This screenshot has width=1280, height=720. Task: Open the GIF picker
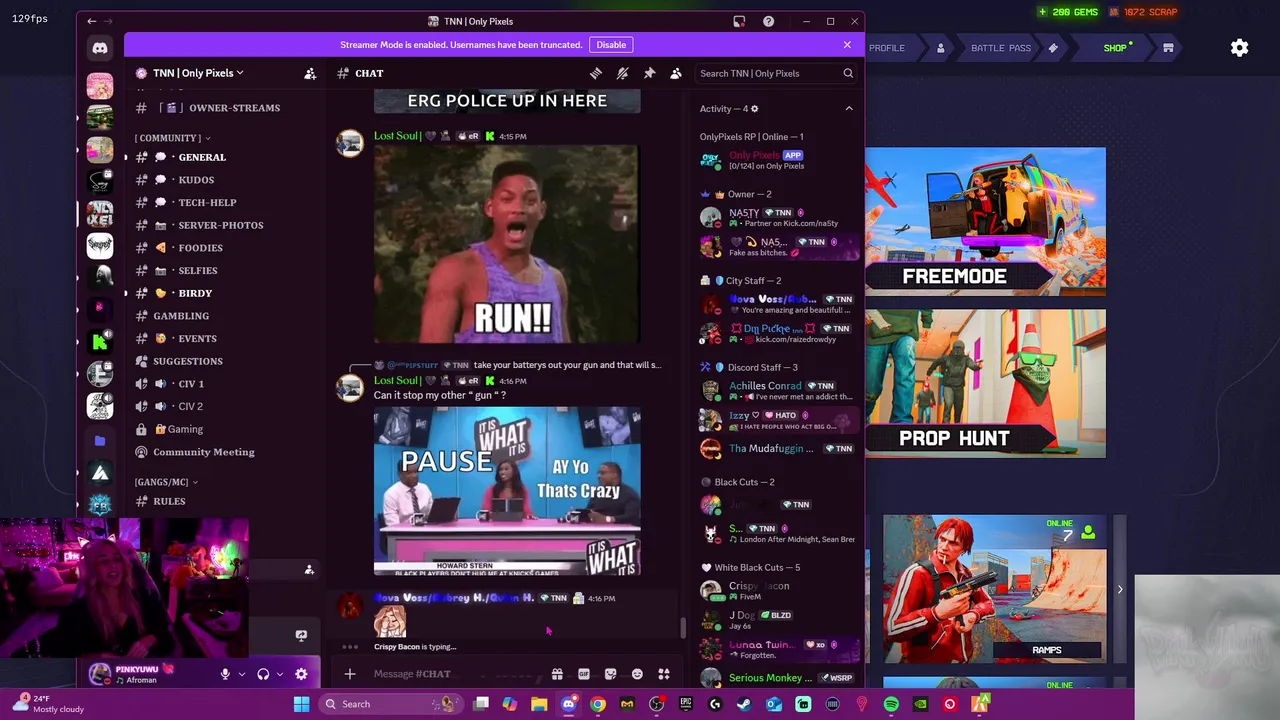click(x=584, y=674)
